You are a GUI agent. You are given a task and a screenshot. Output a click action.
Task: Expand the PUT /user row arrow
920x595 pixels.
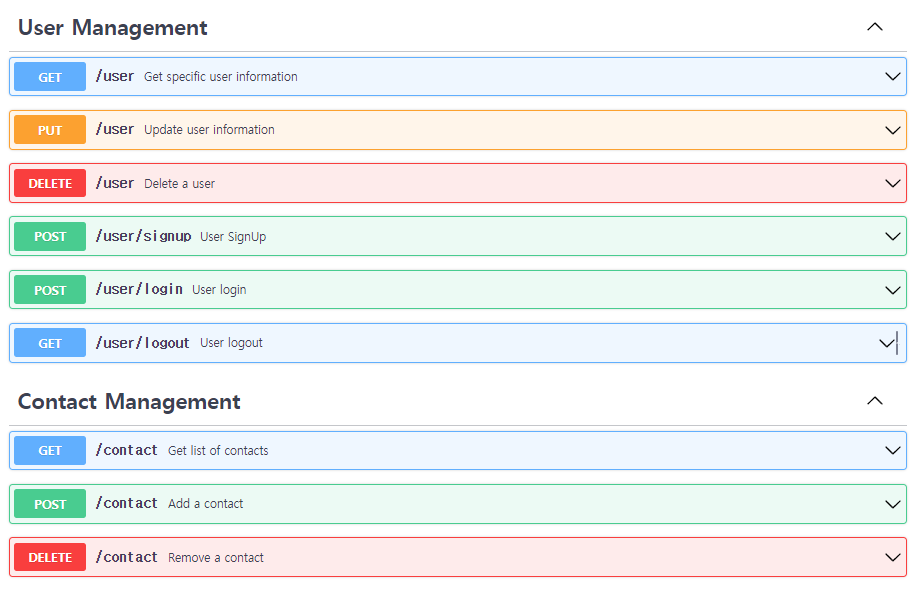[x=892, y=130]
